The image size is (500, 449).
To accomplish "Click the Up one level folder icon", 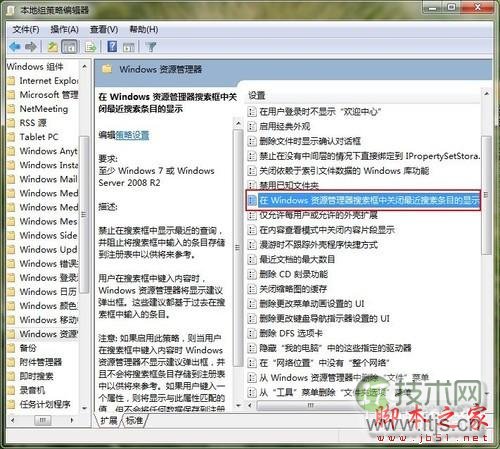I will coord(52,47).
